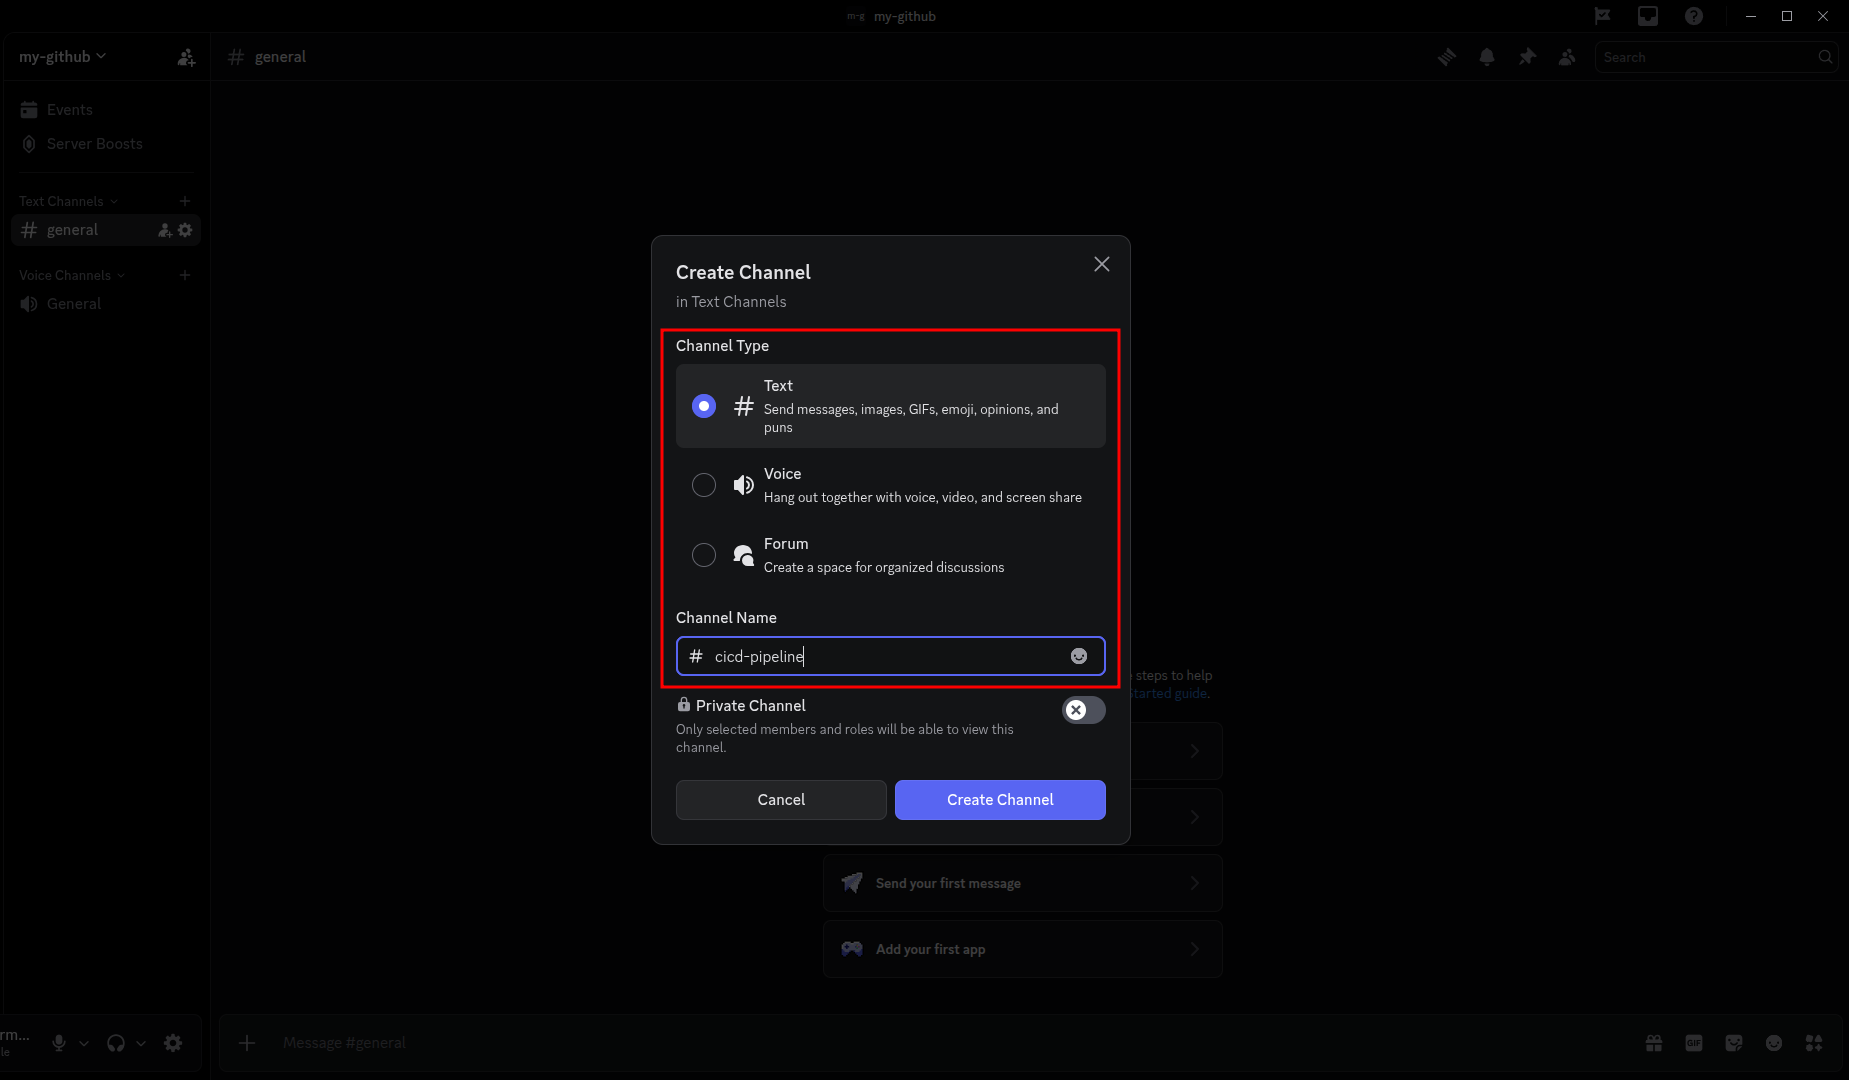Click invite people icon beside server name
The image size is (1849, 1080).
pyautogui.click(x=186, y=57)
